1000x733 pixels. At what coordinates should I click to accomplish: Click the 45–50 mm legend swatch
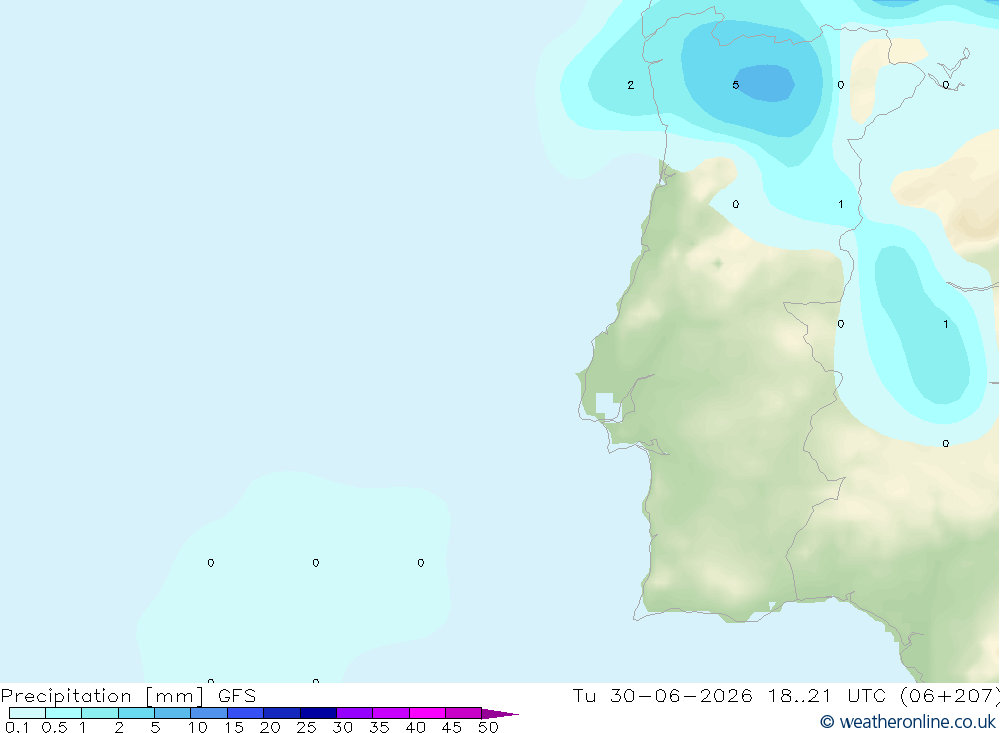pyautogui.click(x=464, y=713)
